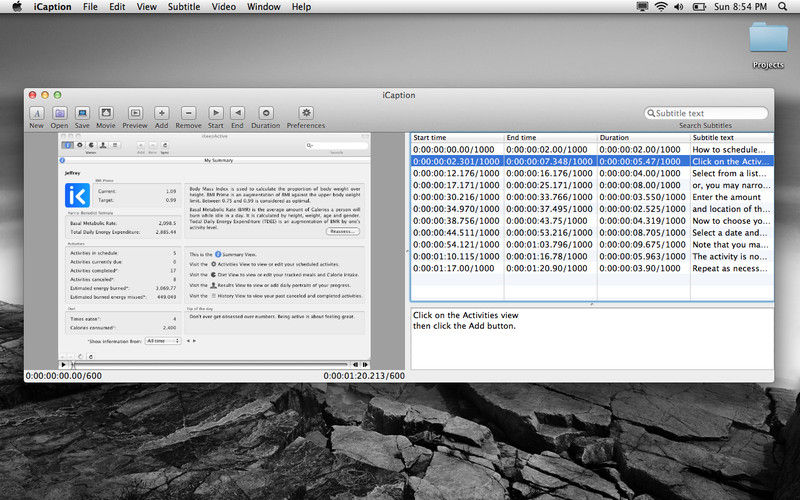Screen dimensions: 800x500
Task: Play the movie in the video pane
Action: (63, 364)
